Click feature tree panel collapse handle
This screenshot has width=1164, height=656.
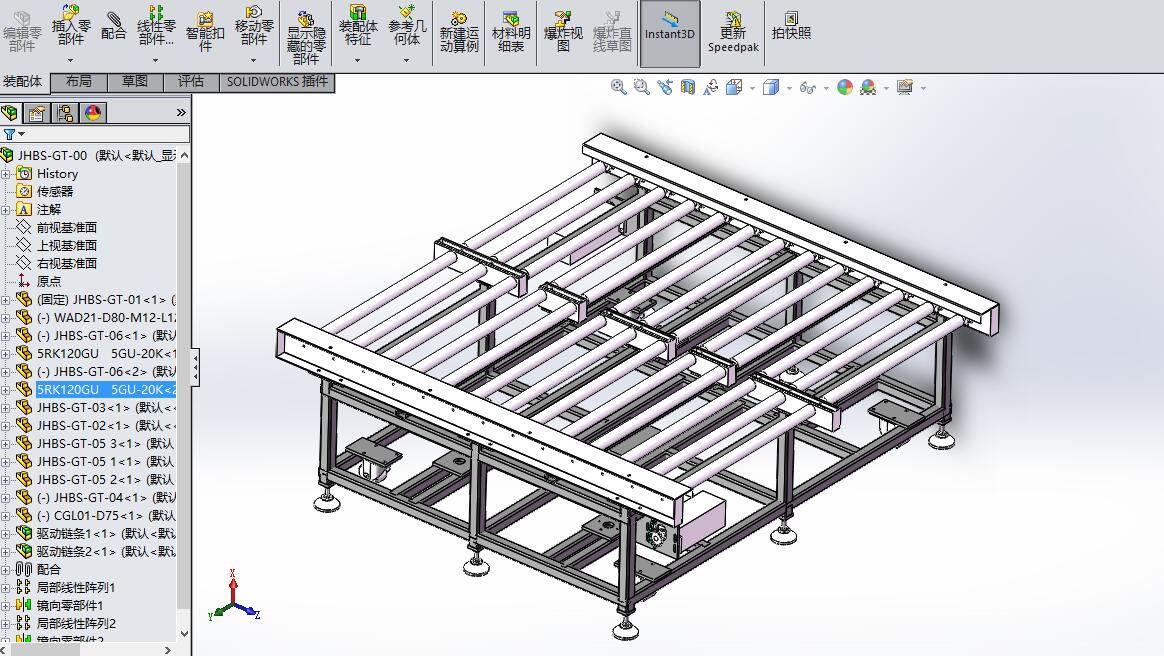195,367
